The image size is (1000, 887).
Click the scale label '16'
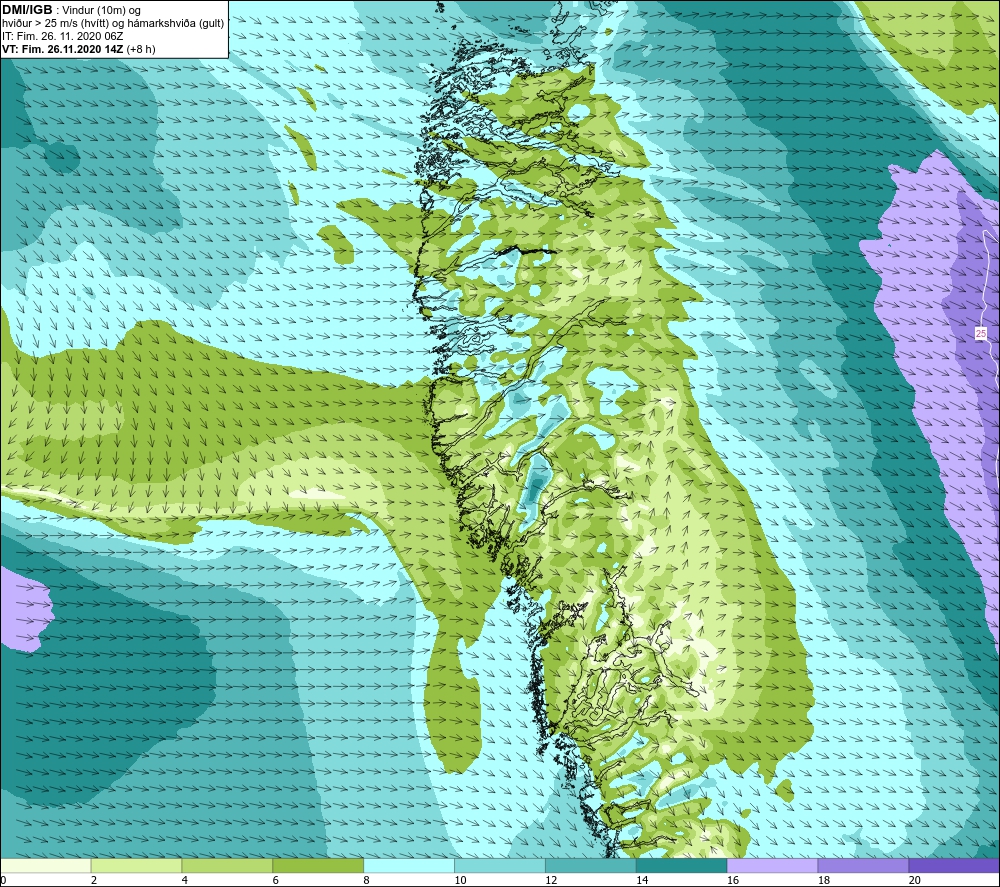click(733, 880)
